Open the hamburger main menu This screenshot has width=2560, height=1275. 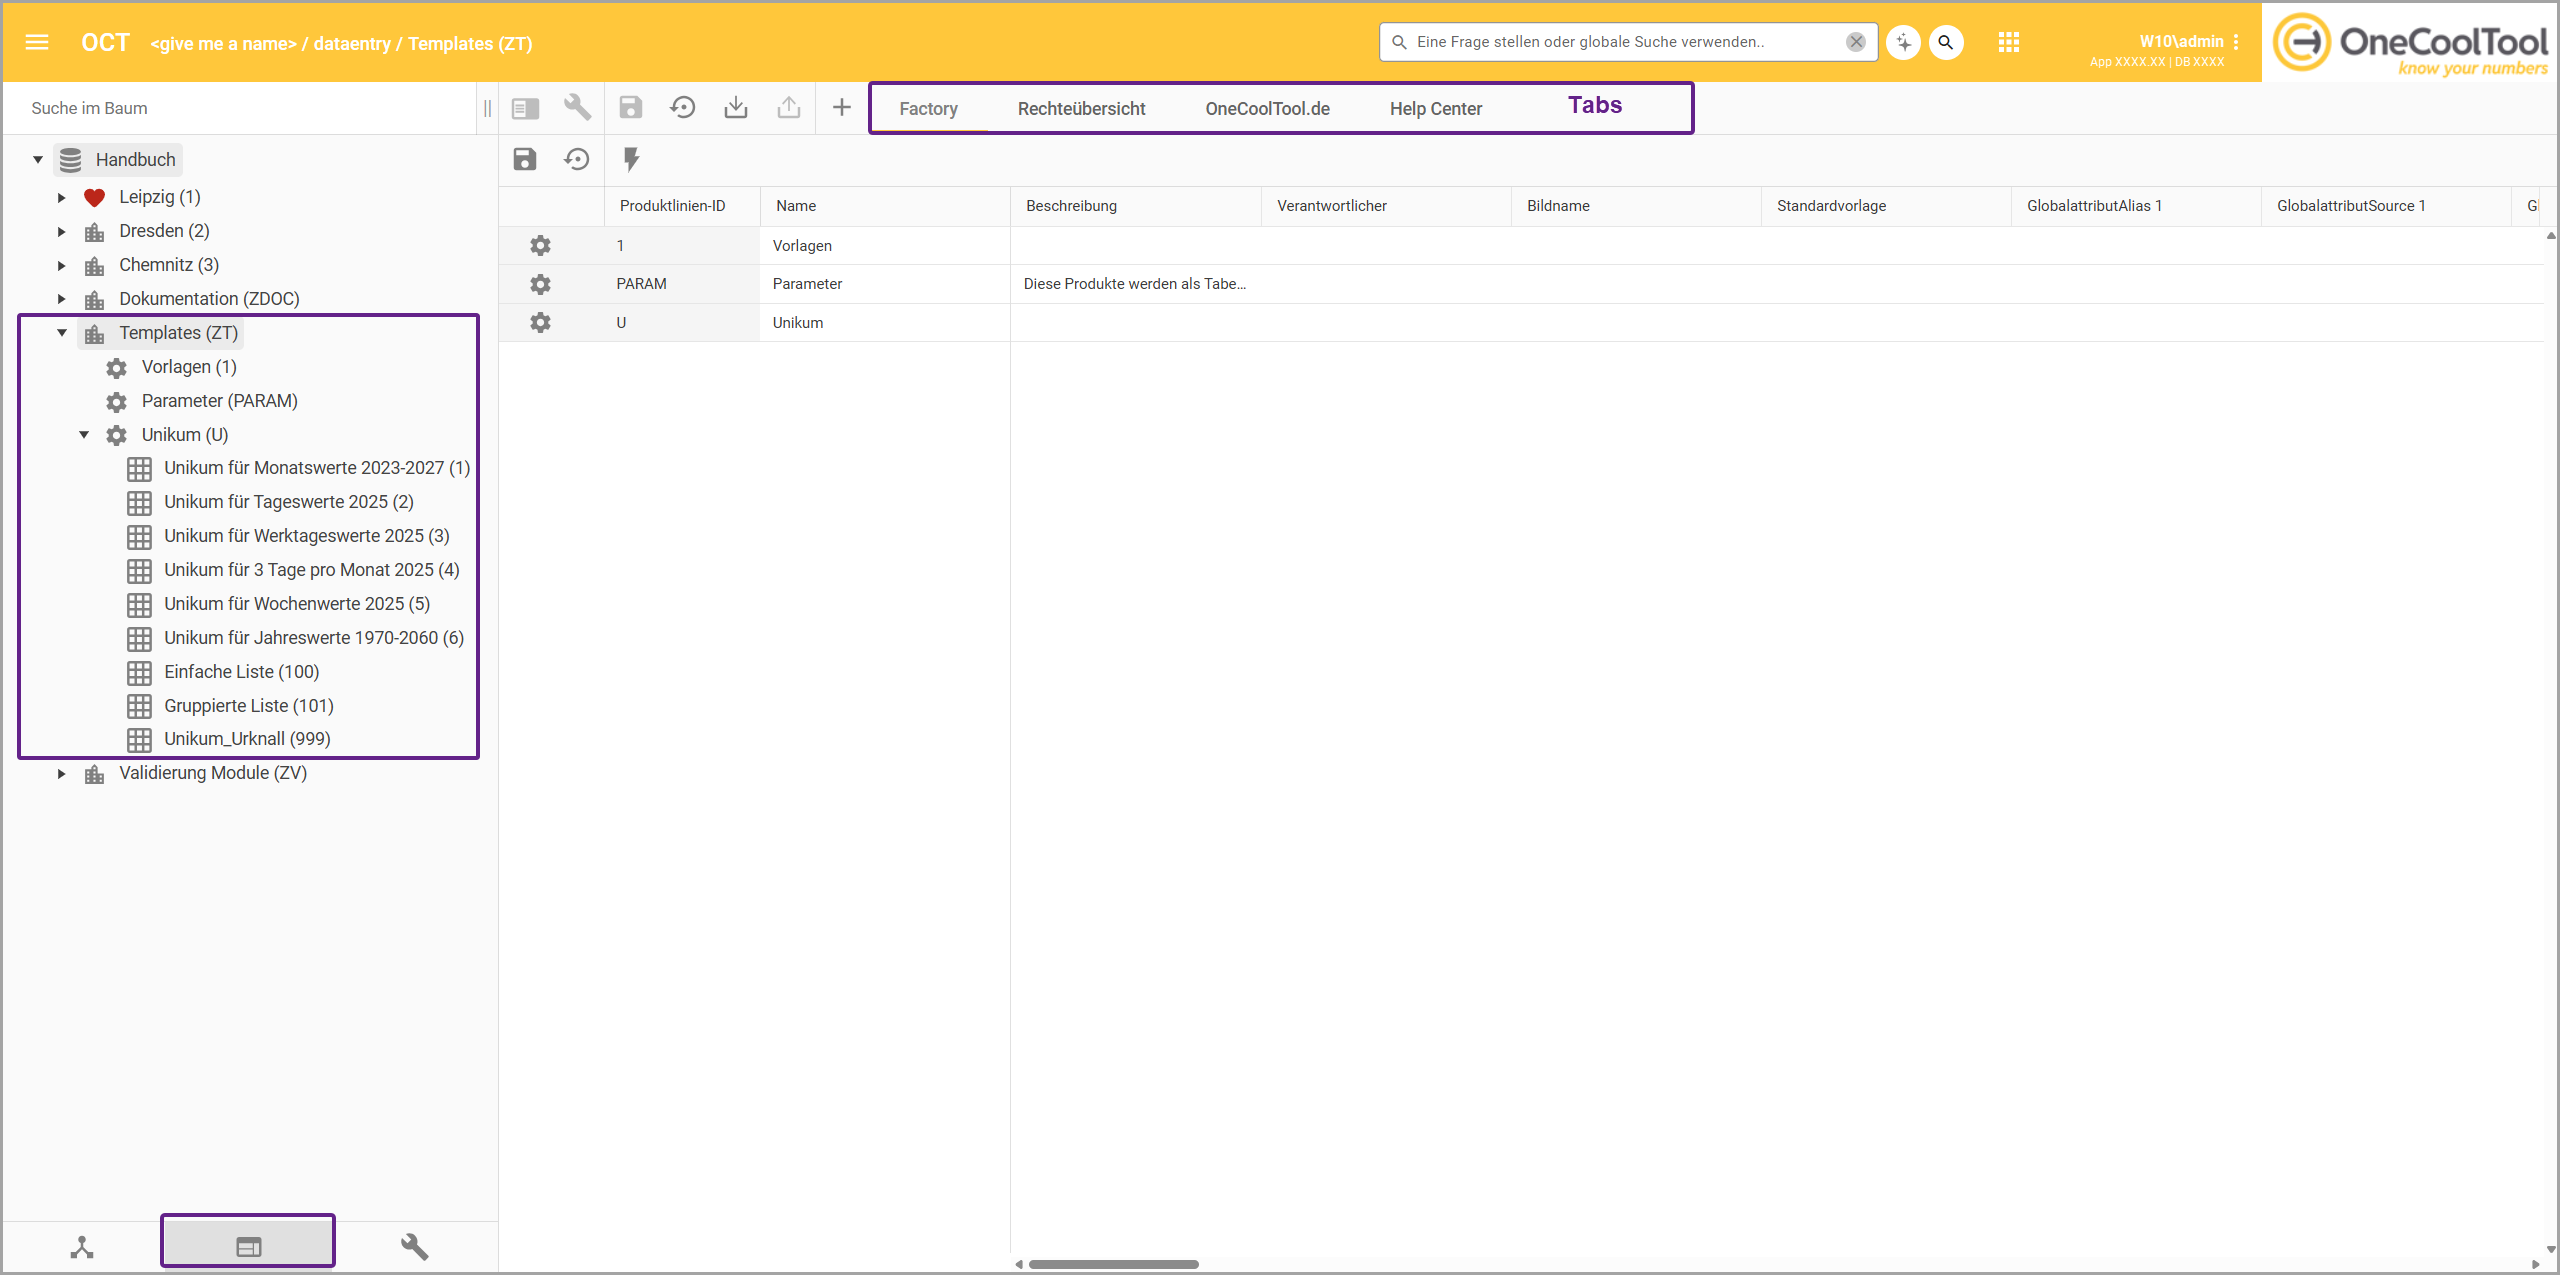point(37,42)
